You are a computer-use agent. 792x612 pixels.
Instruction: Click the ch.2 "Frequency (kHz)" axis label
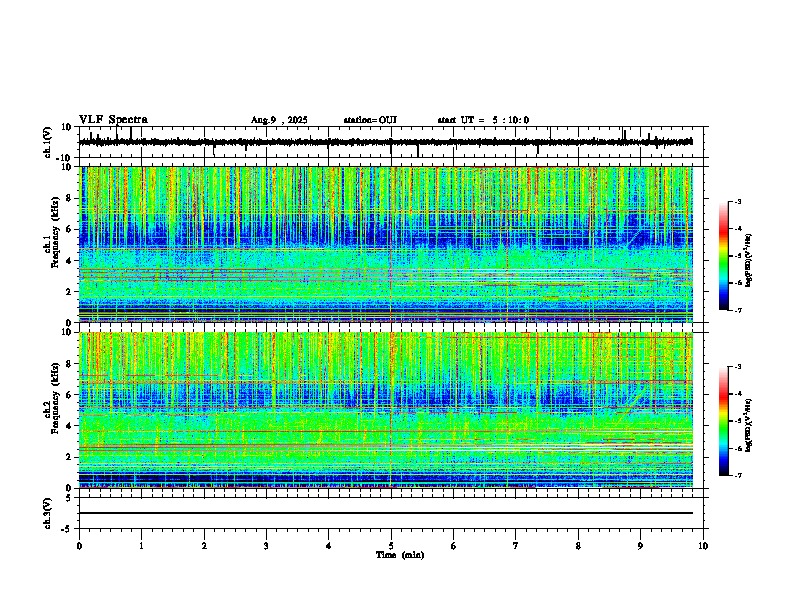[55, 397]
